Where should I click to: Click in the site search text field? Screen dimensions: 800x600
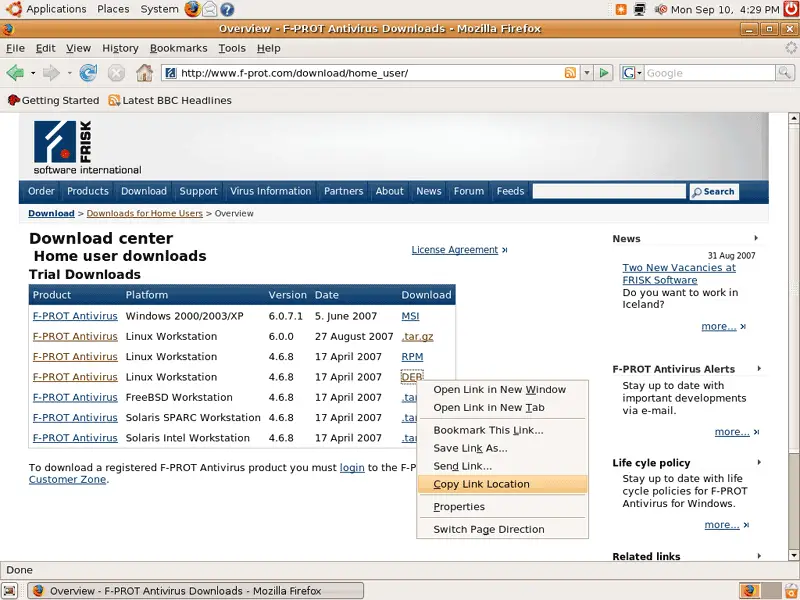[609, 191]
